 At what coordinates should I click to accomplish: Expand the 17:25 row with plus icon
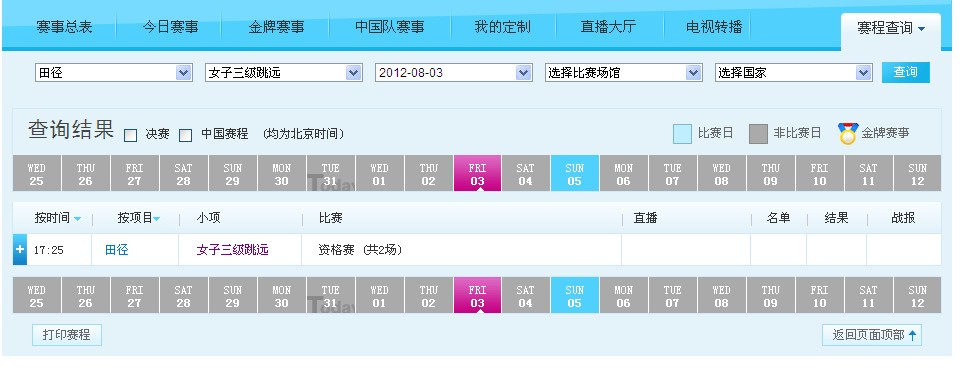click(x=20, y=249)
